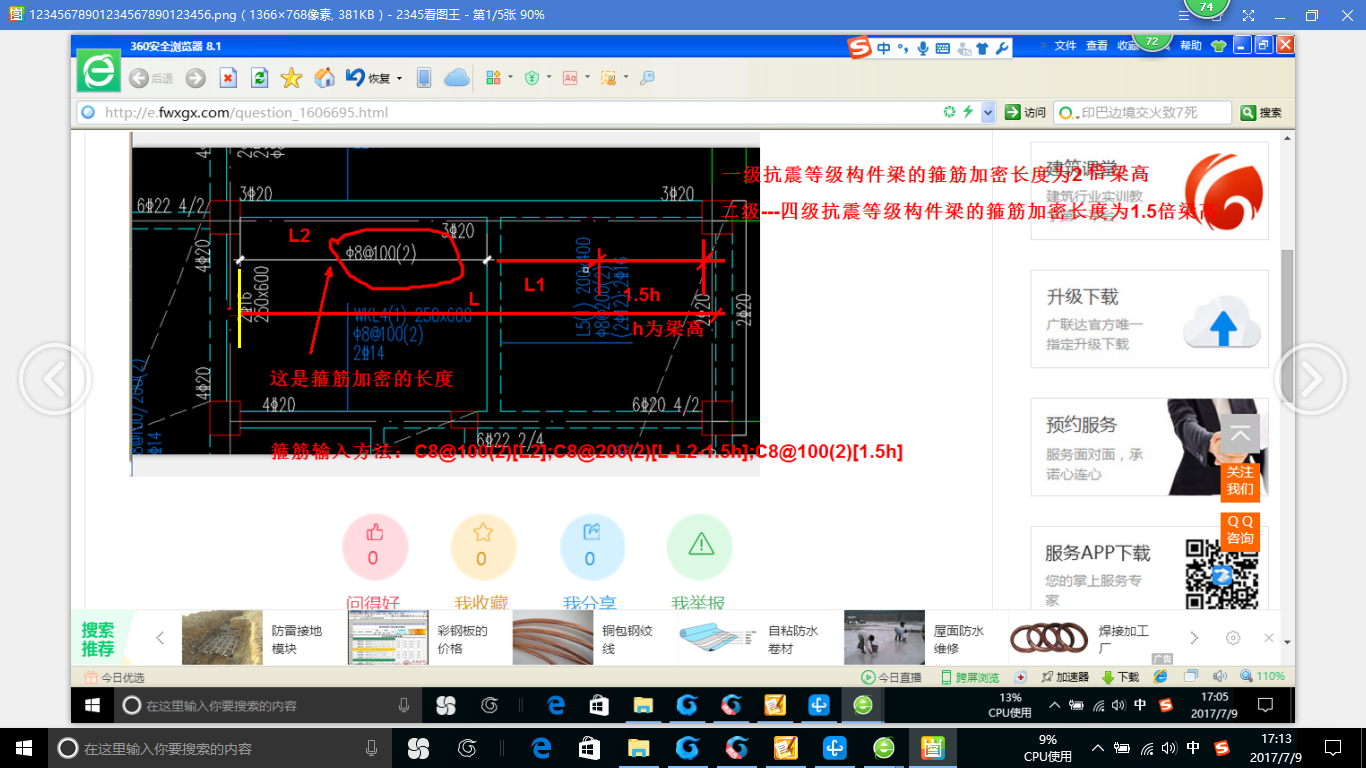Click the orange QQ咨询 button

(x=1240, y=531)
